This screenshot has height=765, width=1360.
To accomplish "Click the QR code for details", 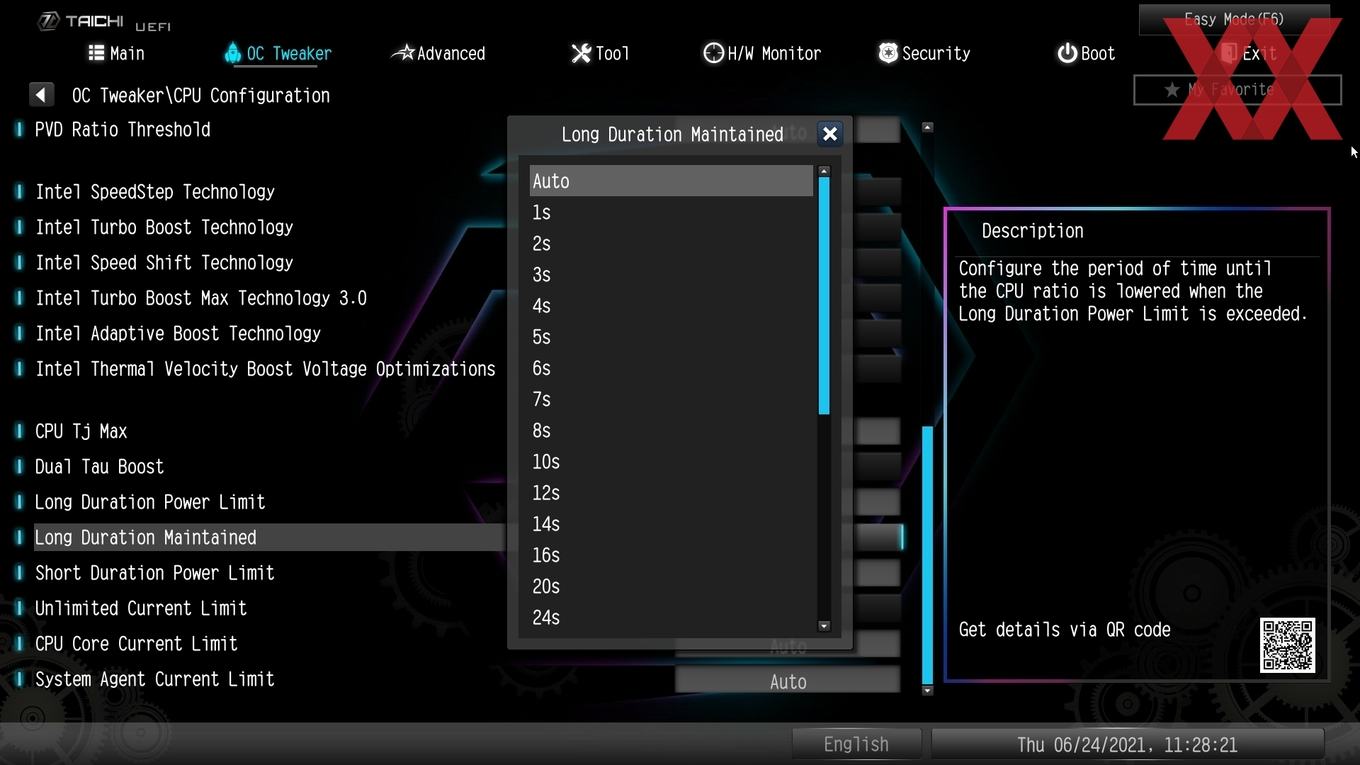I will [1287, 645].
